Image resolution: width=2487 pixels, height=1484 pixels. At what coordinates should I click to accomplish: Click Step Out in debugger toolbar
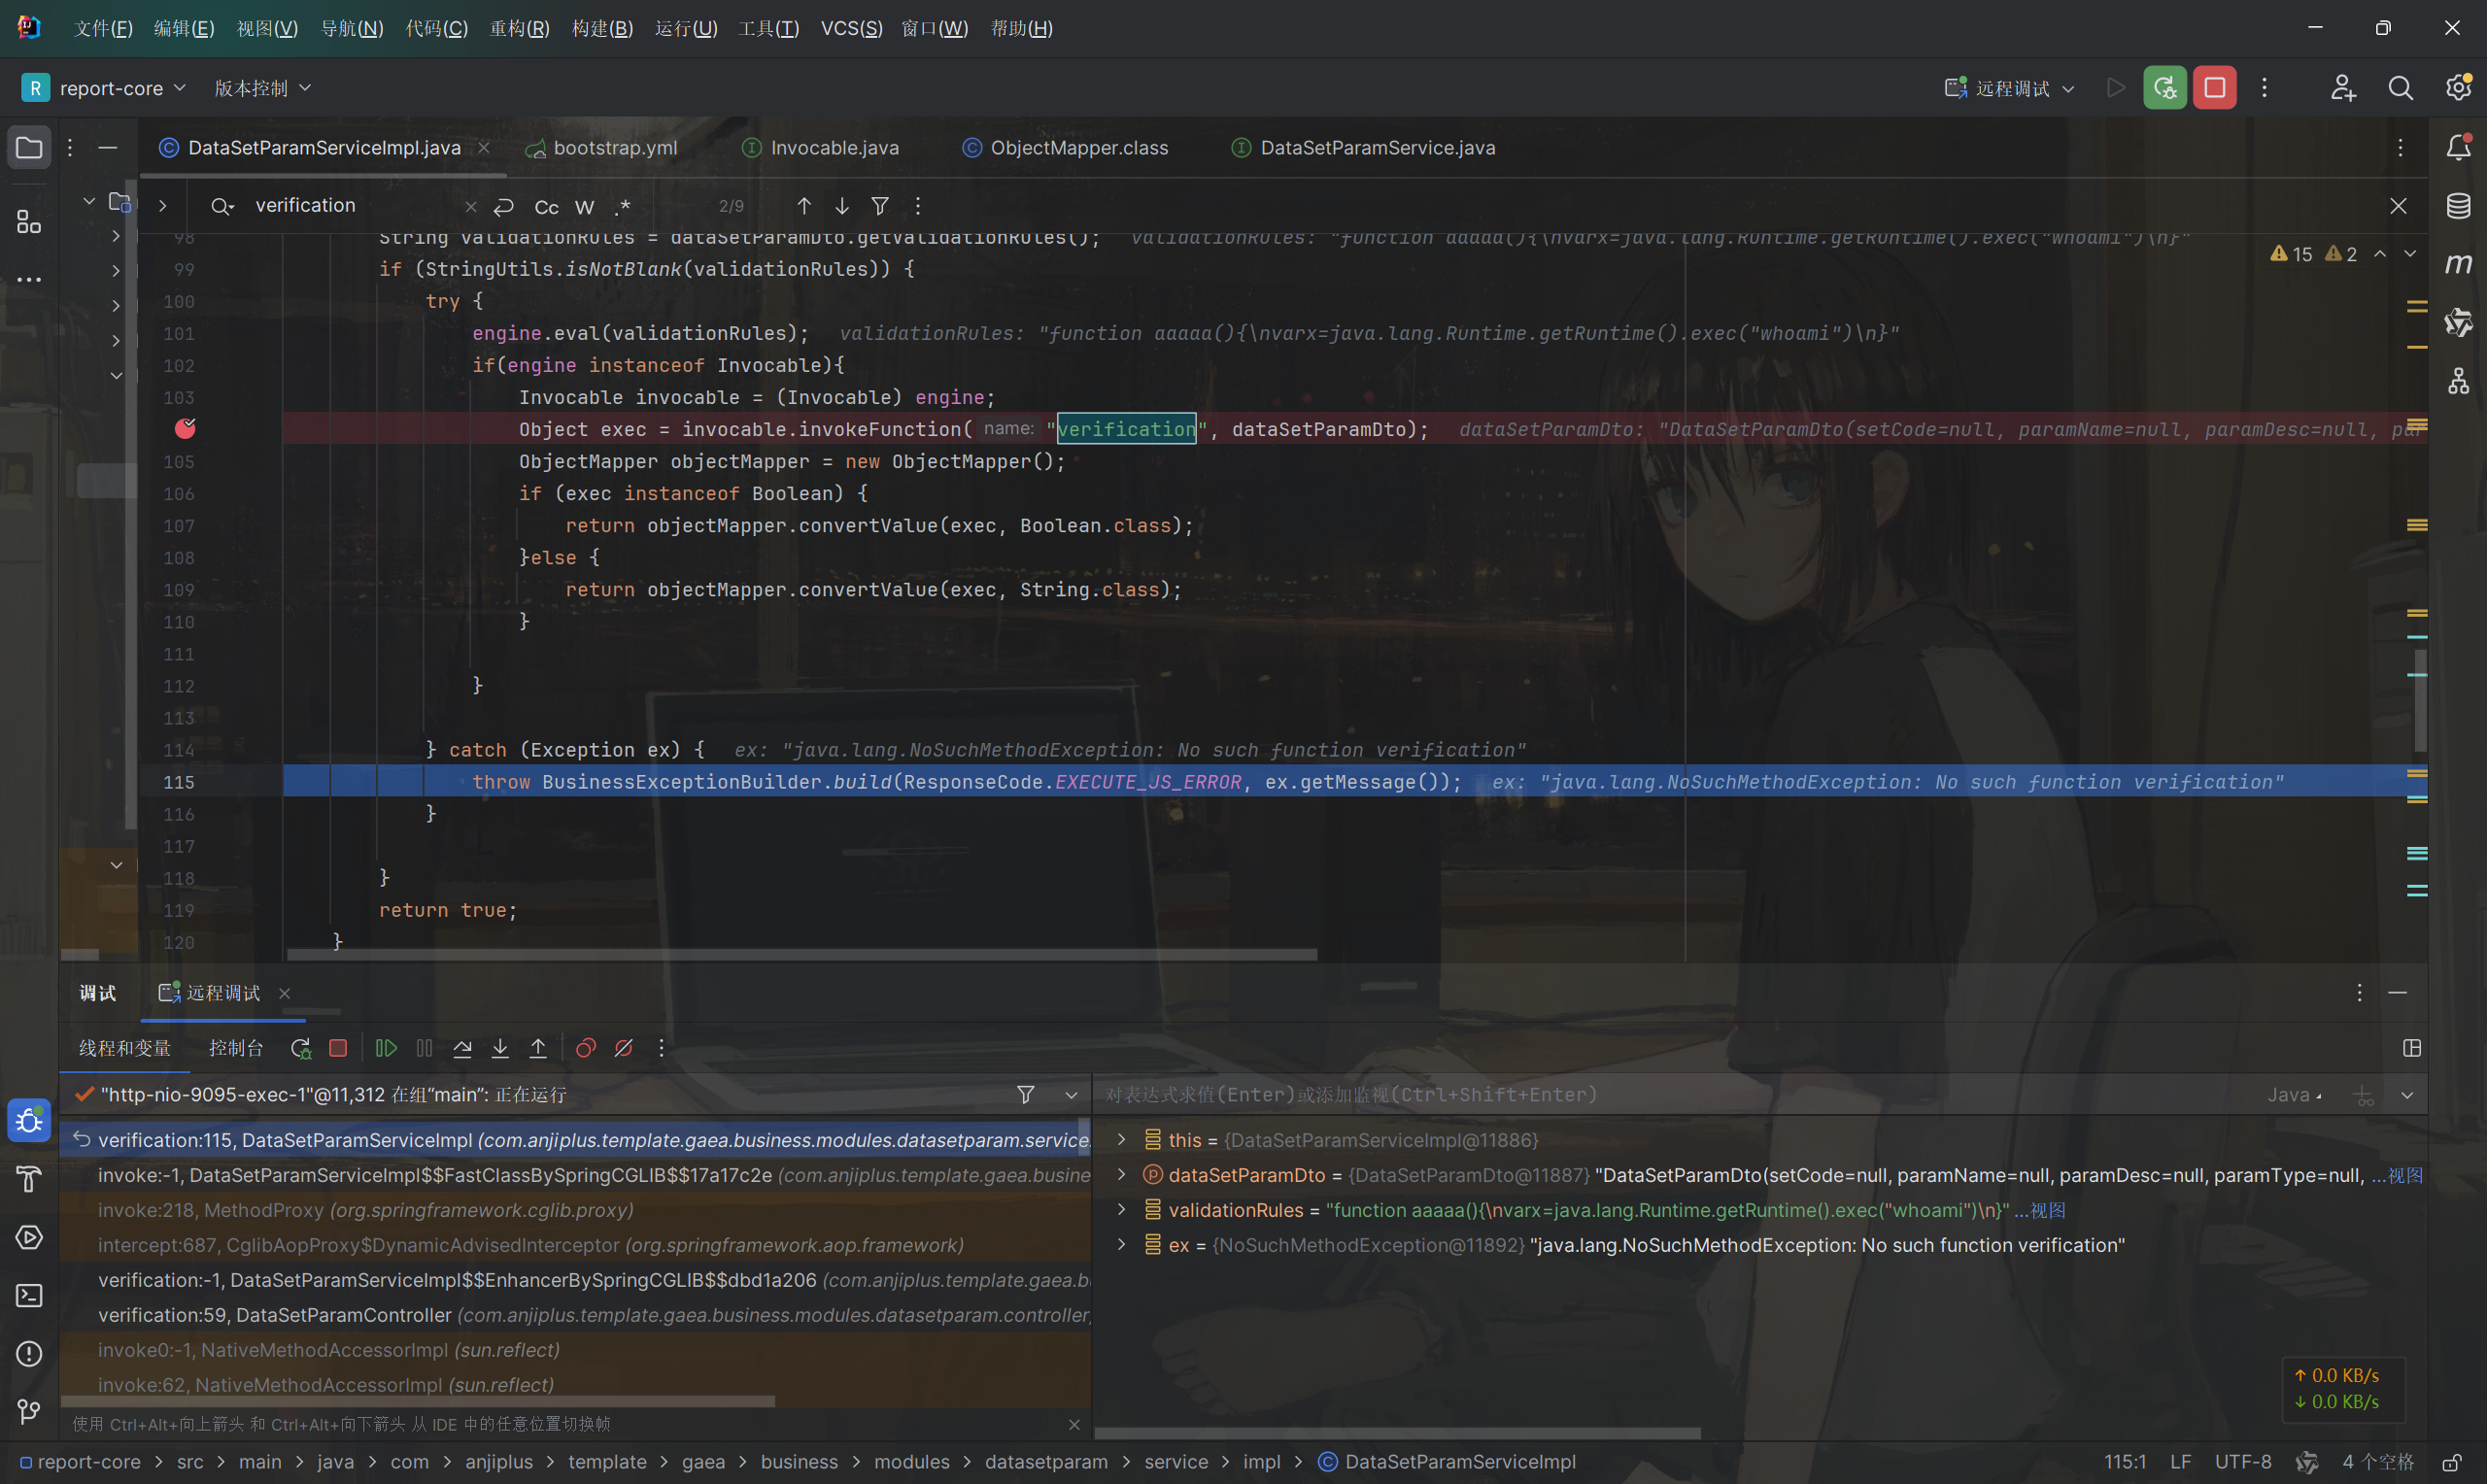point(538,1048)
